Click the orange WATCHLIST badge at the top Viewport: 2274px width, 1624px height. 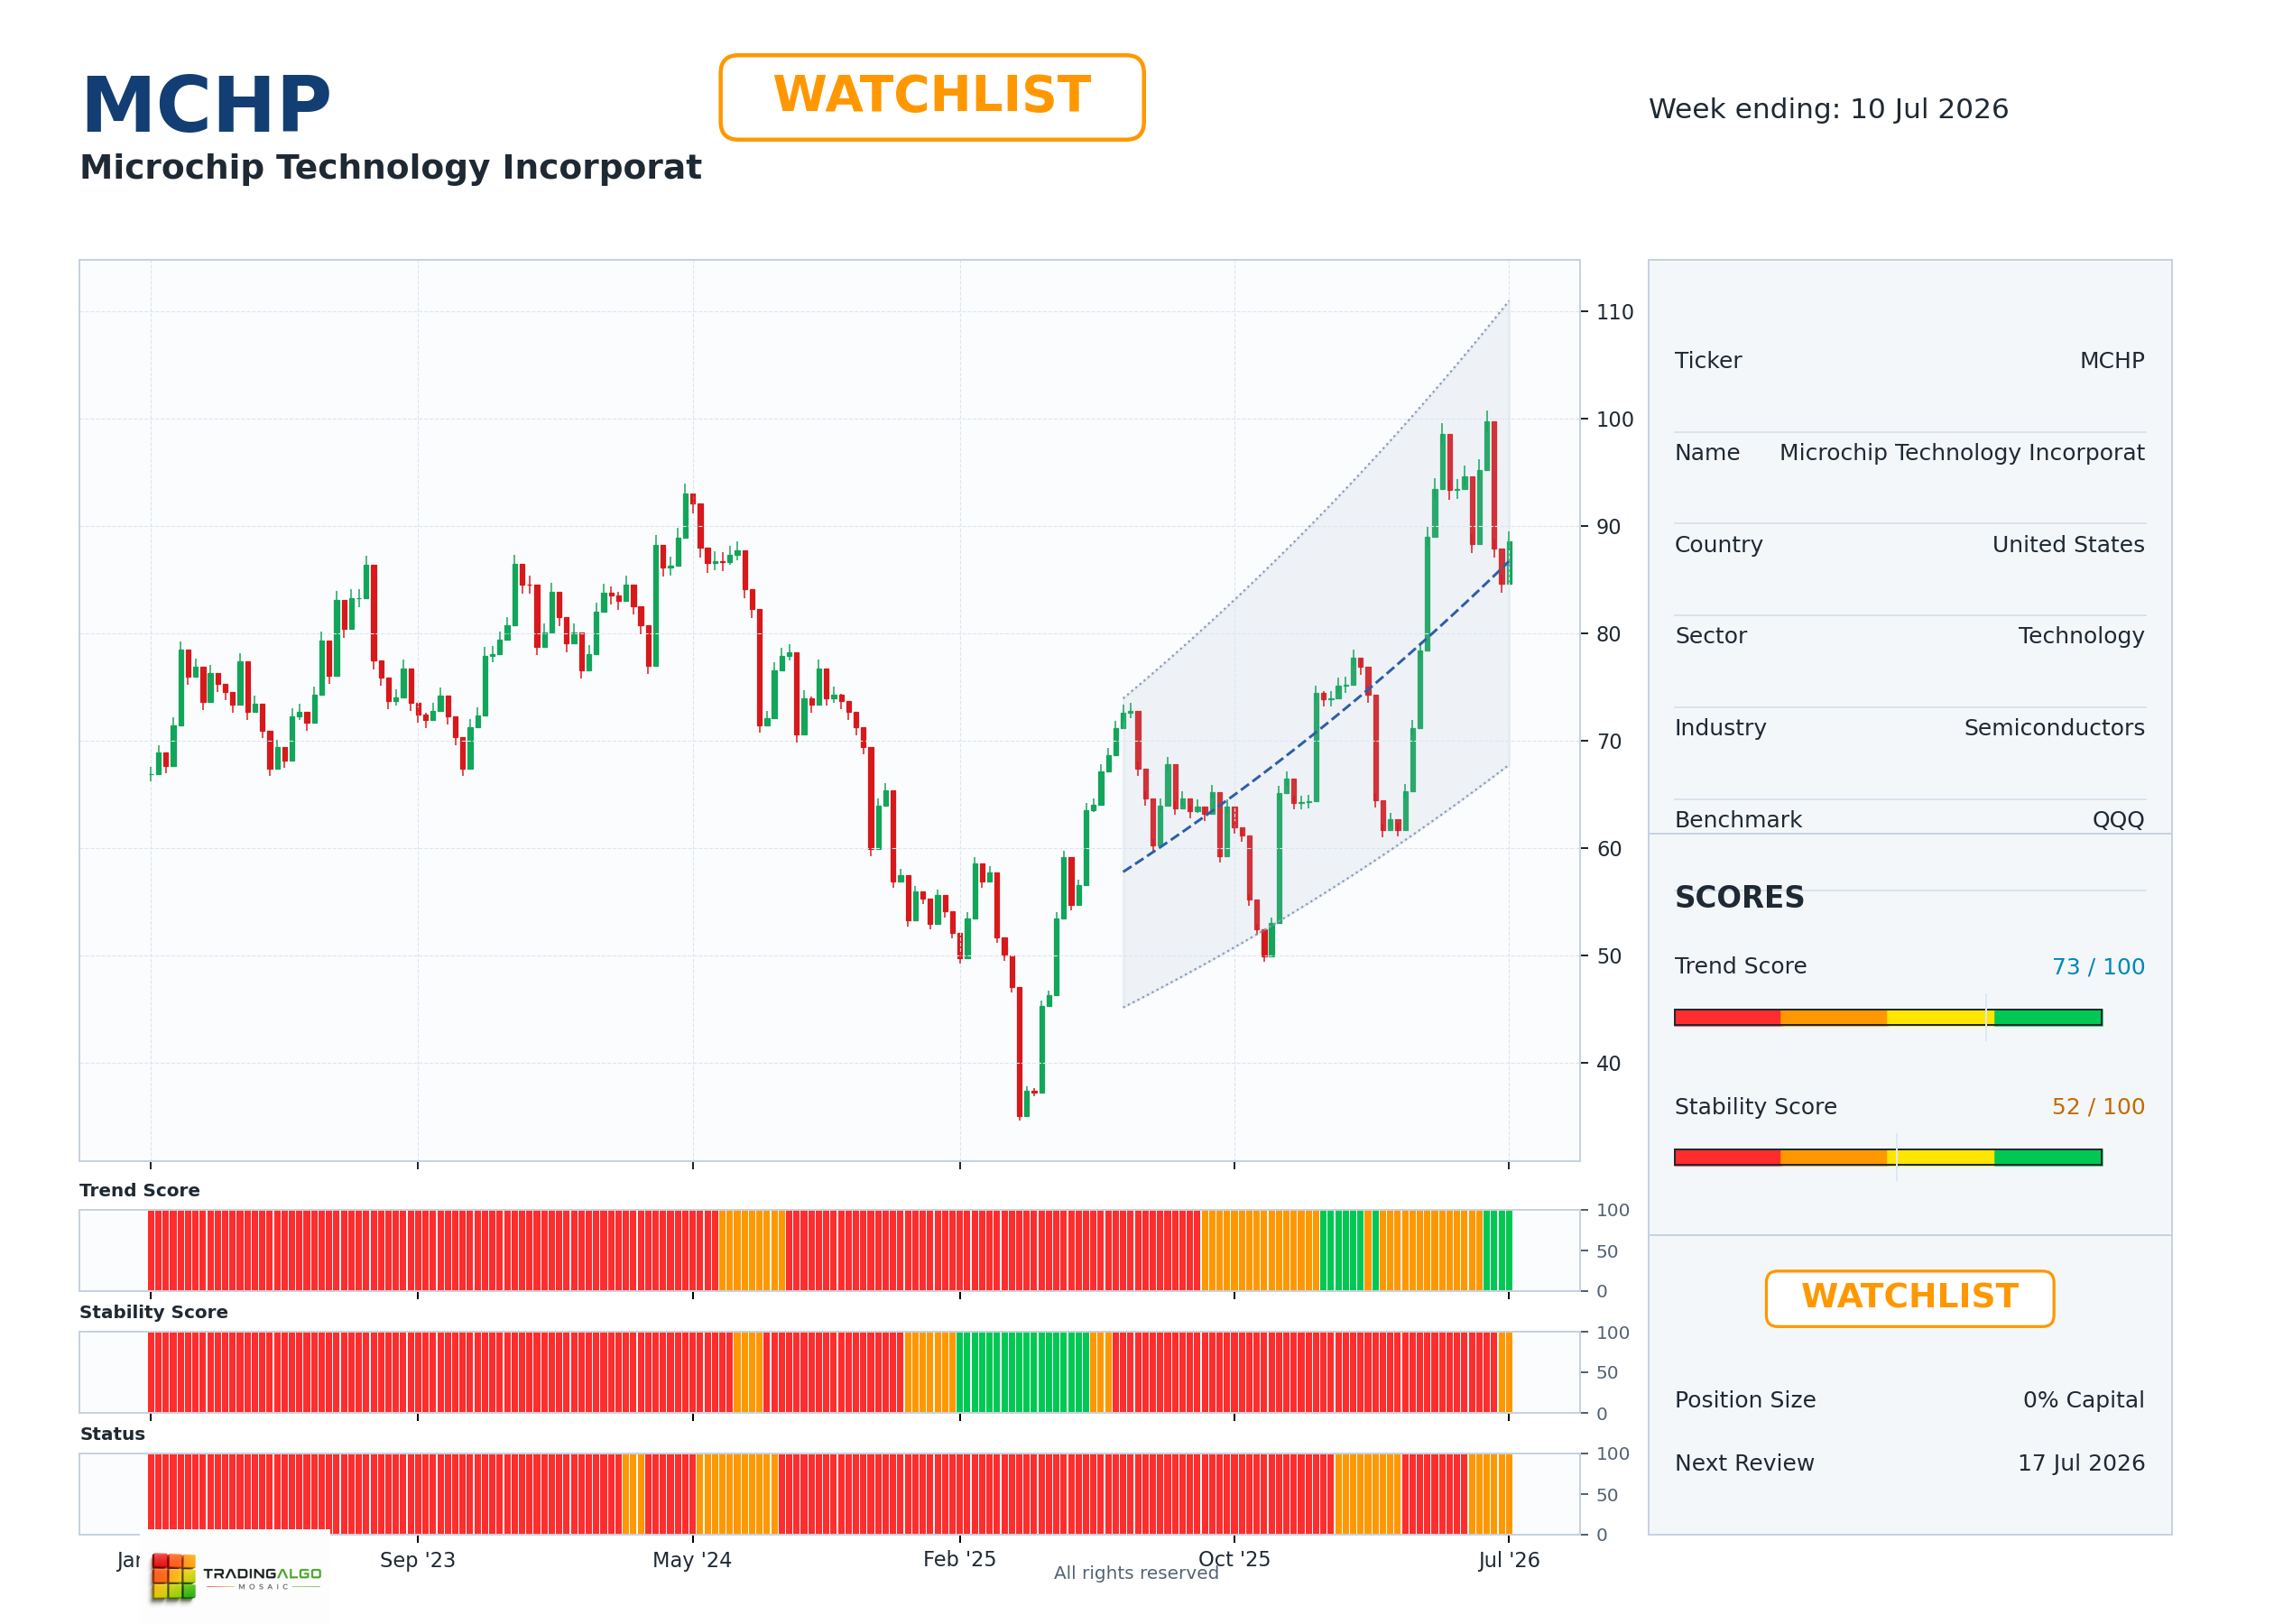tap(931, 97)
